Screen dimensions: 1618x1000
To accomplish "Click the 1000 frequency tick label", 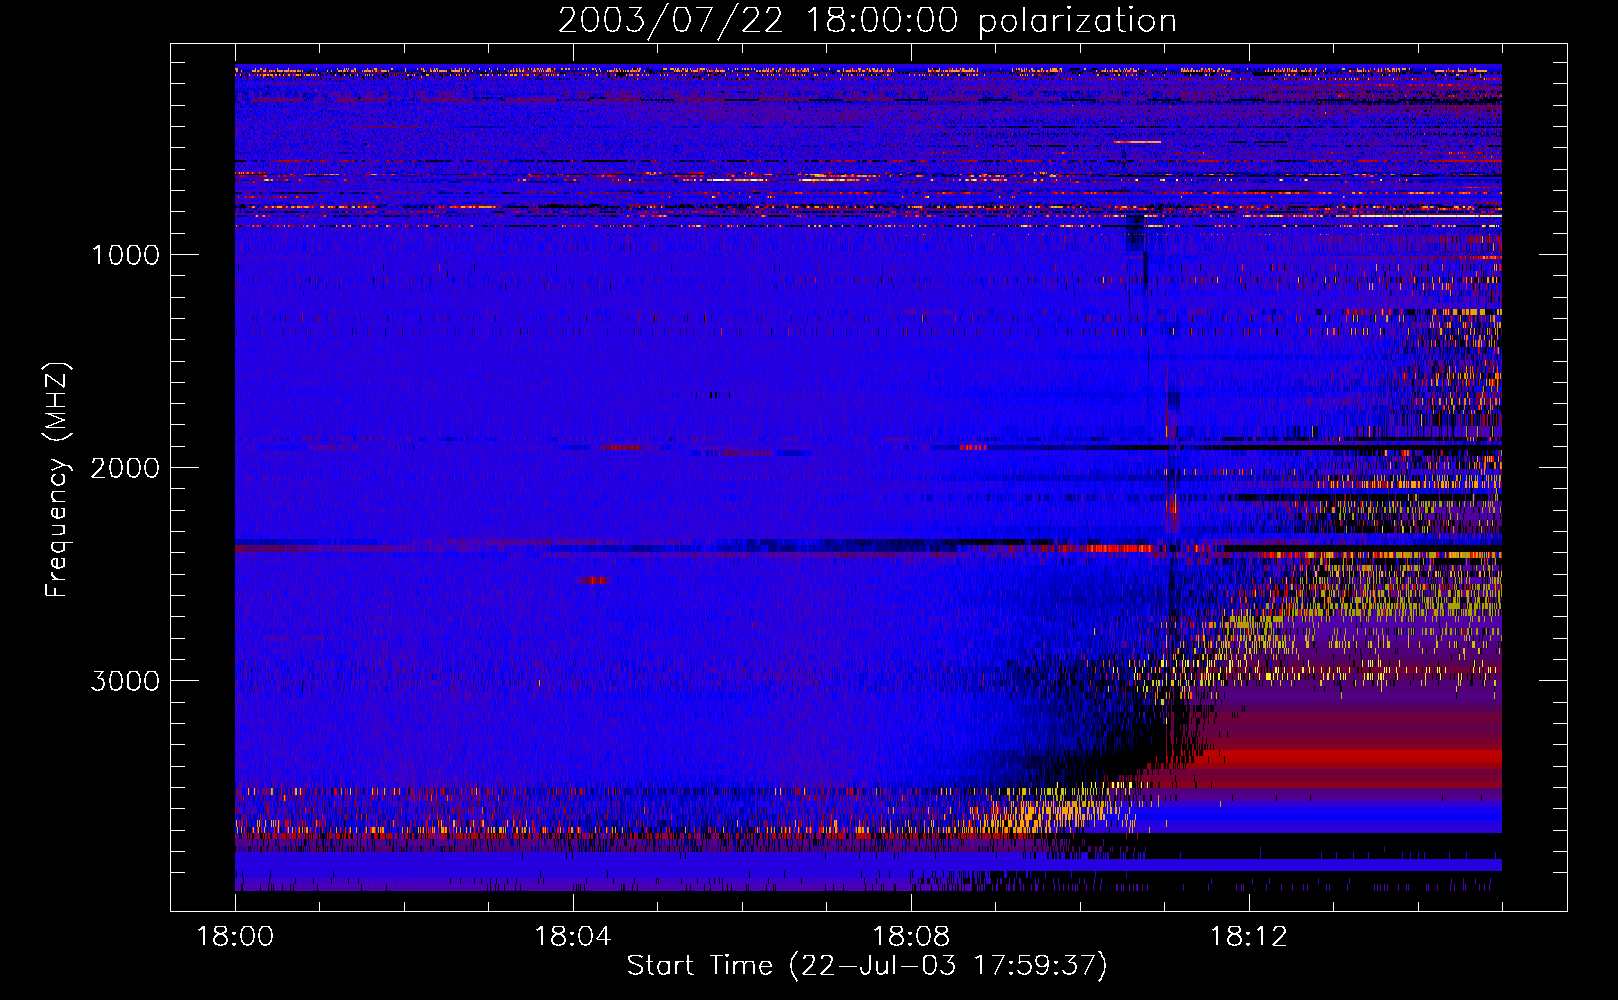I will (125, 255).
